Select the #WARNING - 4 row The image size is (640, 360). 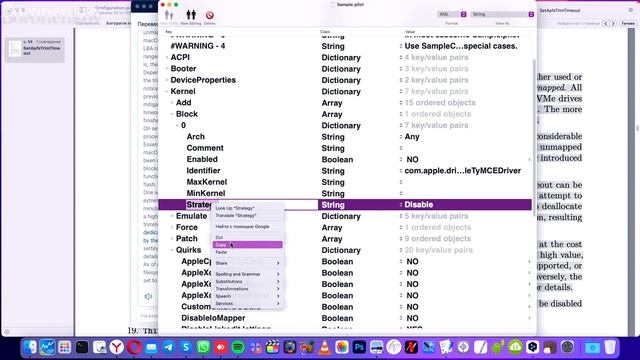tap(345, 46)
